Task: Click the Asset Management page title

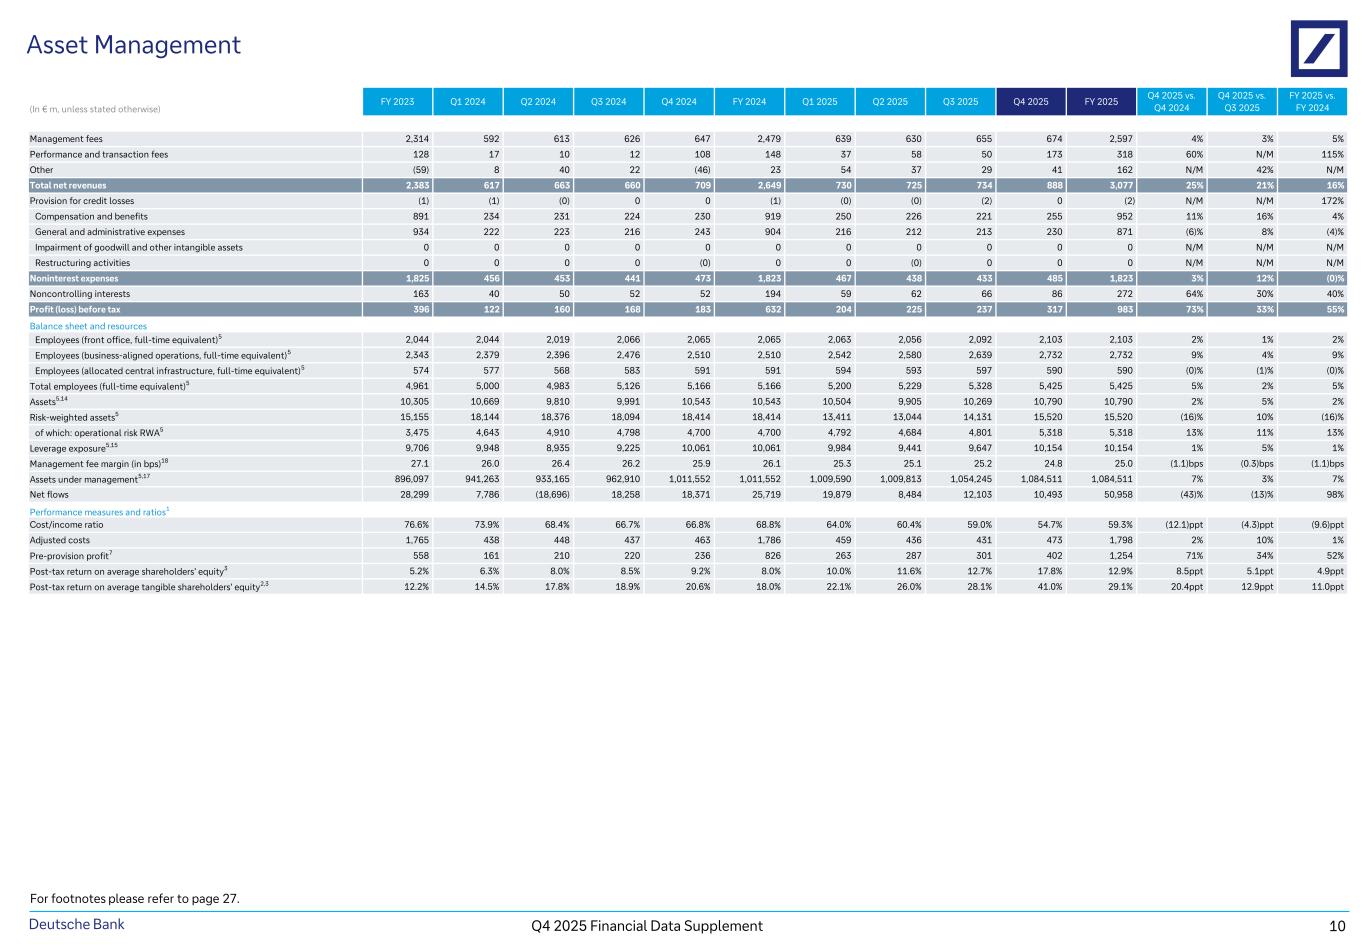Action: point(133,45)
